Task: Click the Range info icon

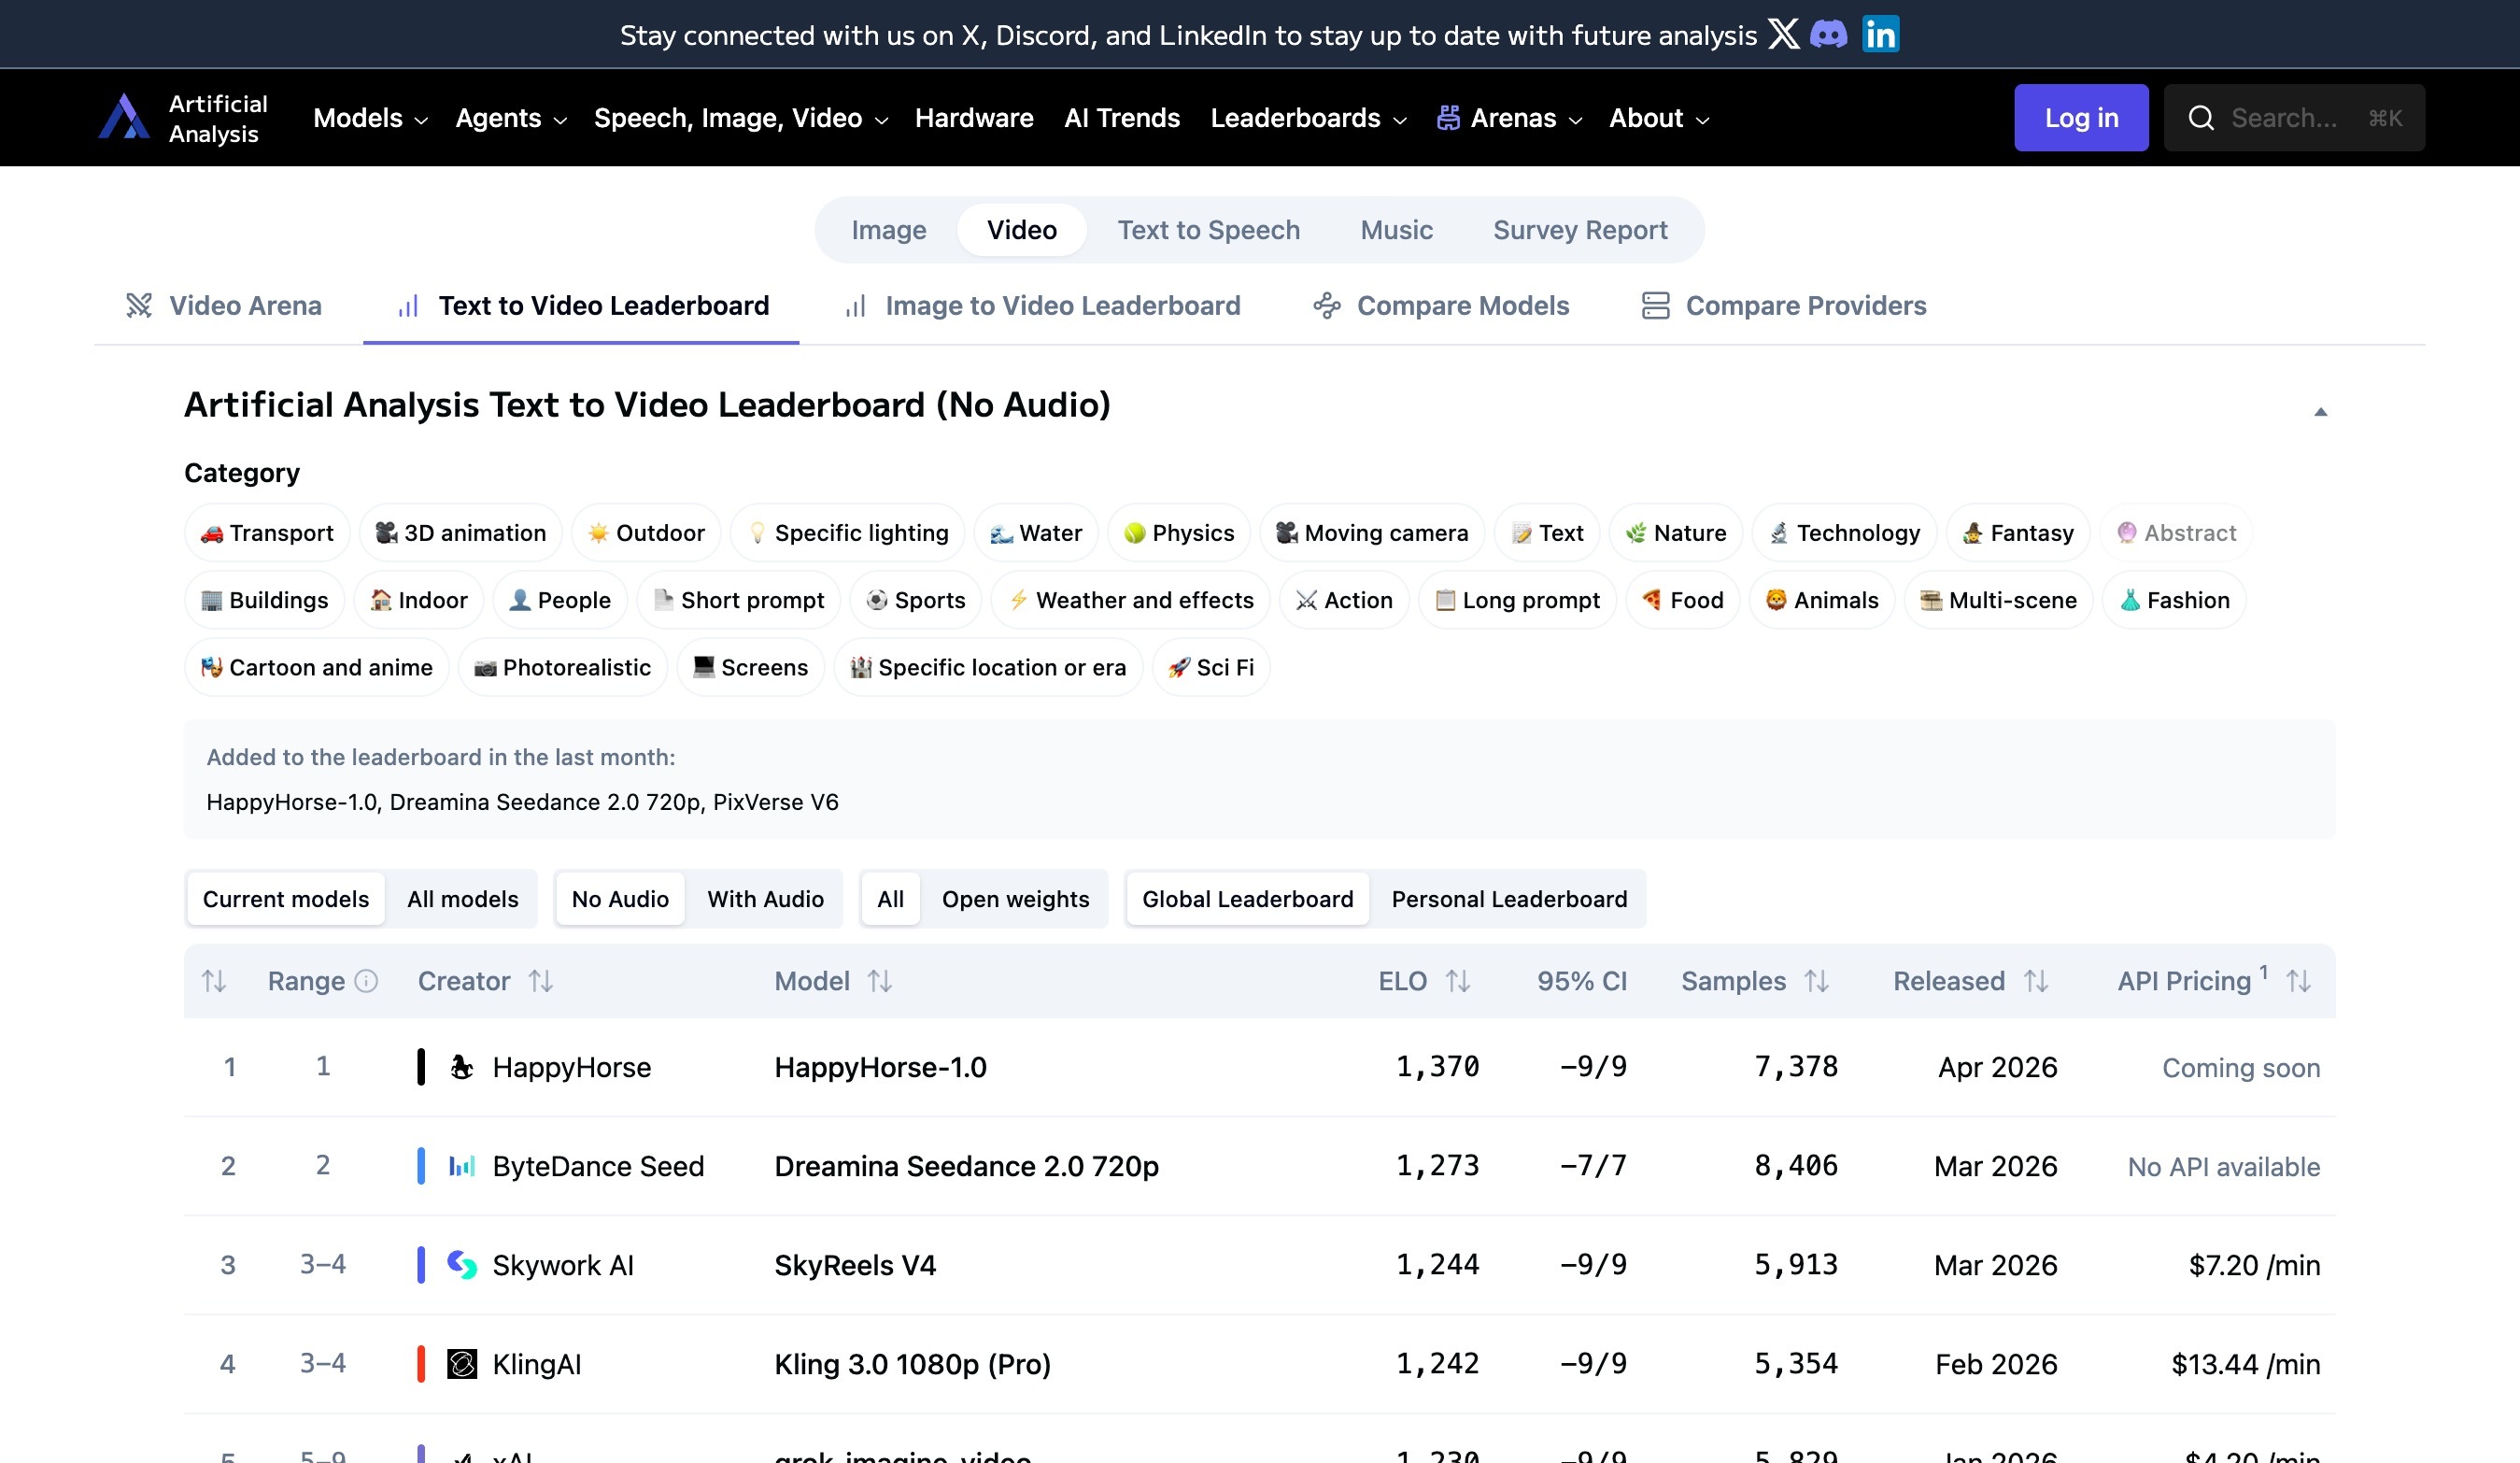Action: (x=367, y=981)
